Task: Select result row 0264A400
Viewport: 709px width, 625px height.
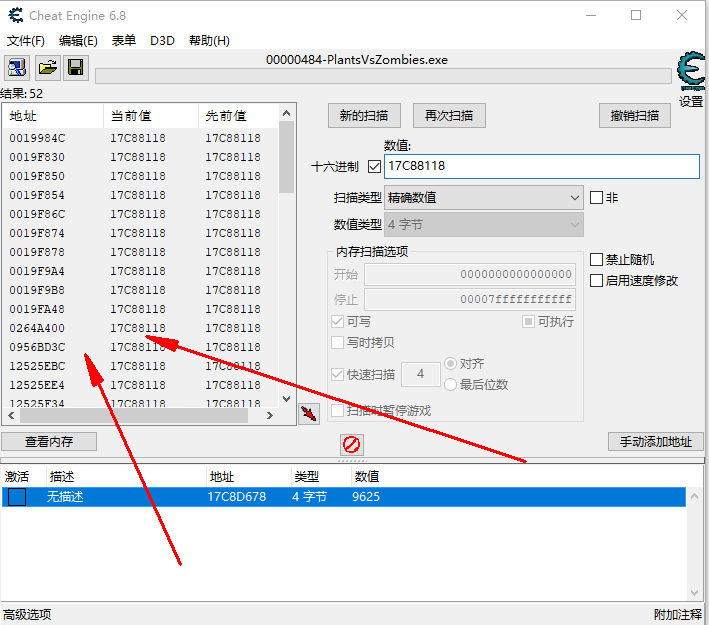Action: [140, 328]
